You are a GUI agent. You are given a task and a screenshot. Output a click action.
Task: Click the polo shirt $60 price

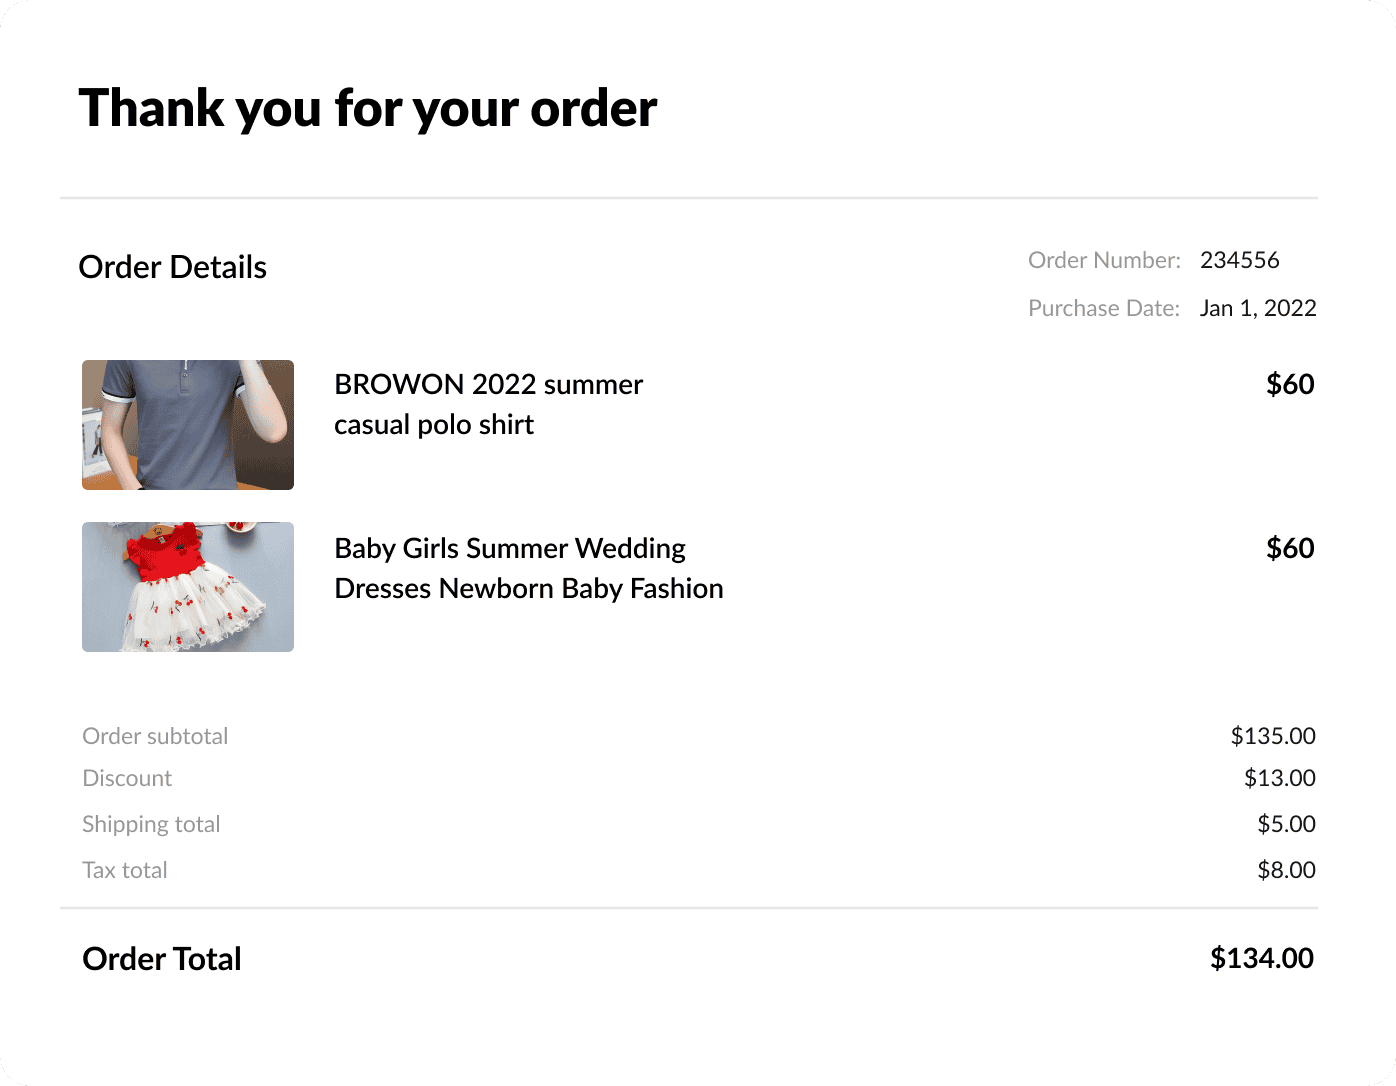pyautogui.click(x=1289, y=384)
